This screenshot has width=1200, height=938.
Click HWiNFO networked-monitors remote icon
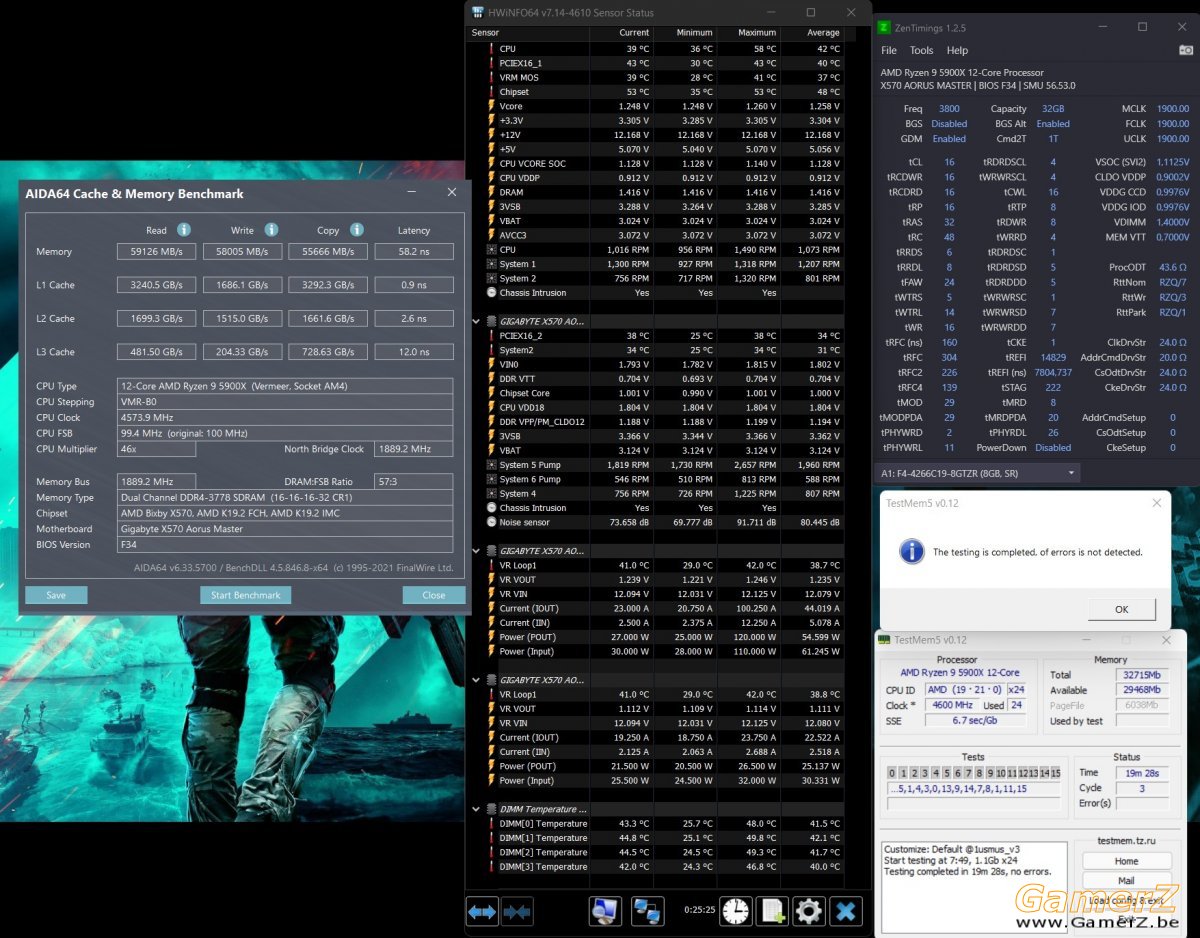pyautogui.click(x=648, y=911)
